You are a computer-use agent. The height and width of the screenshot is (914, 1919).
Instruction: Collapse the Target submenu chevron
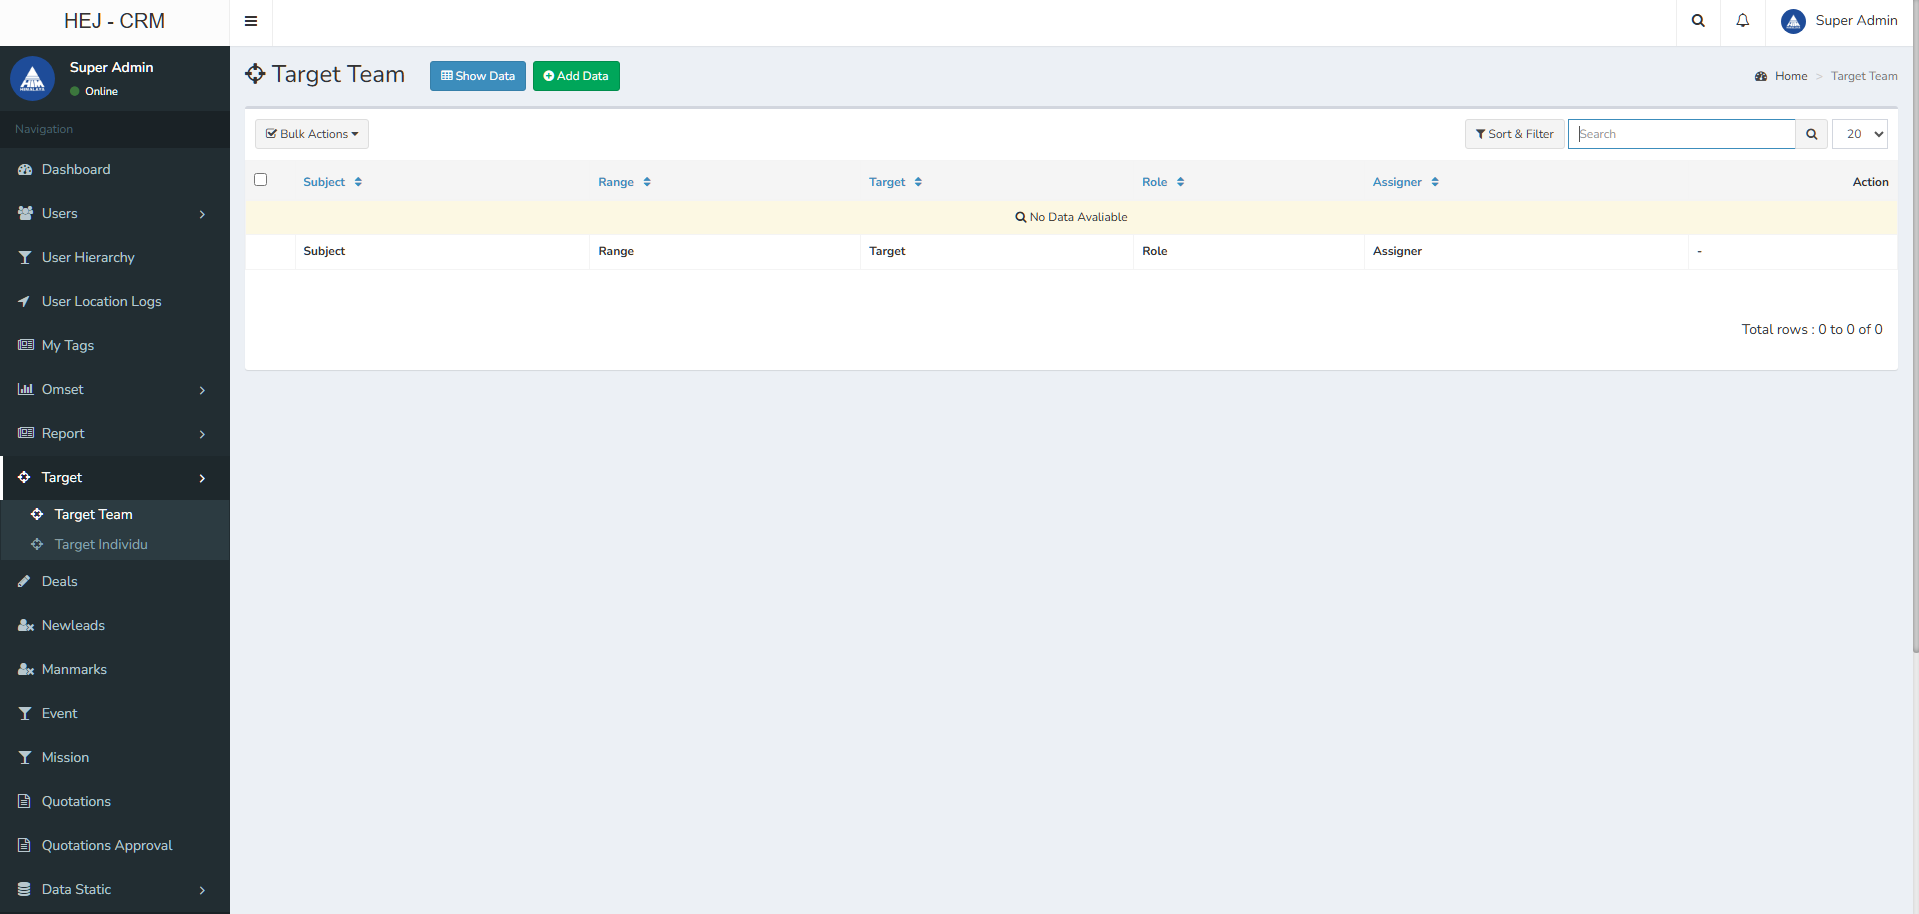pyautogui.click(x=202, y=478)
